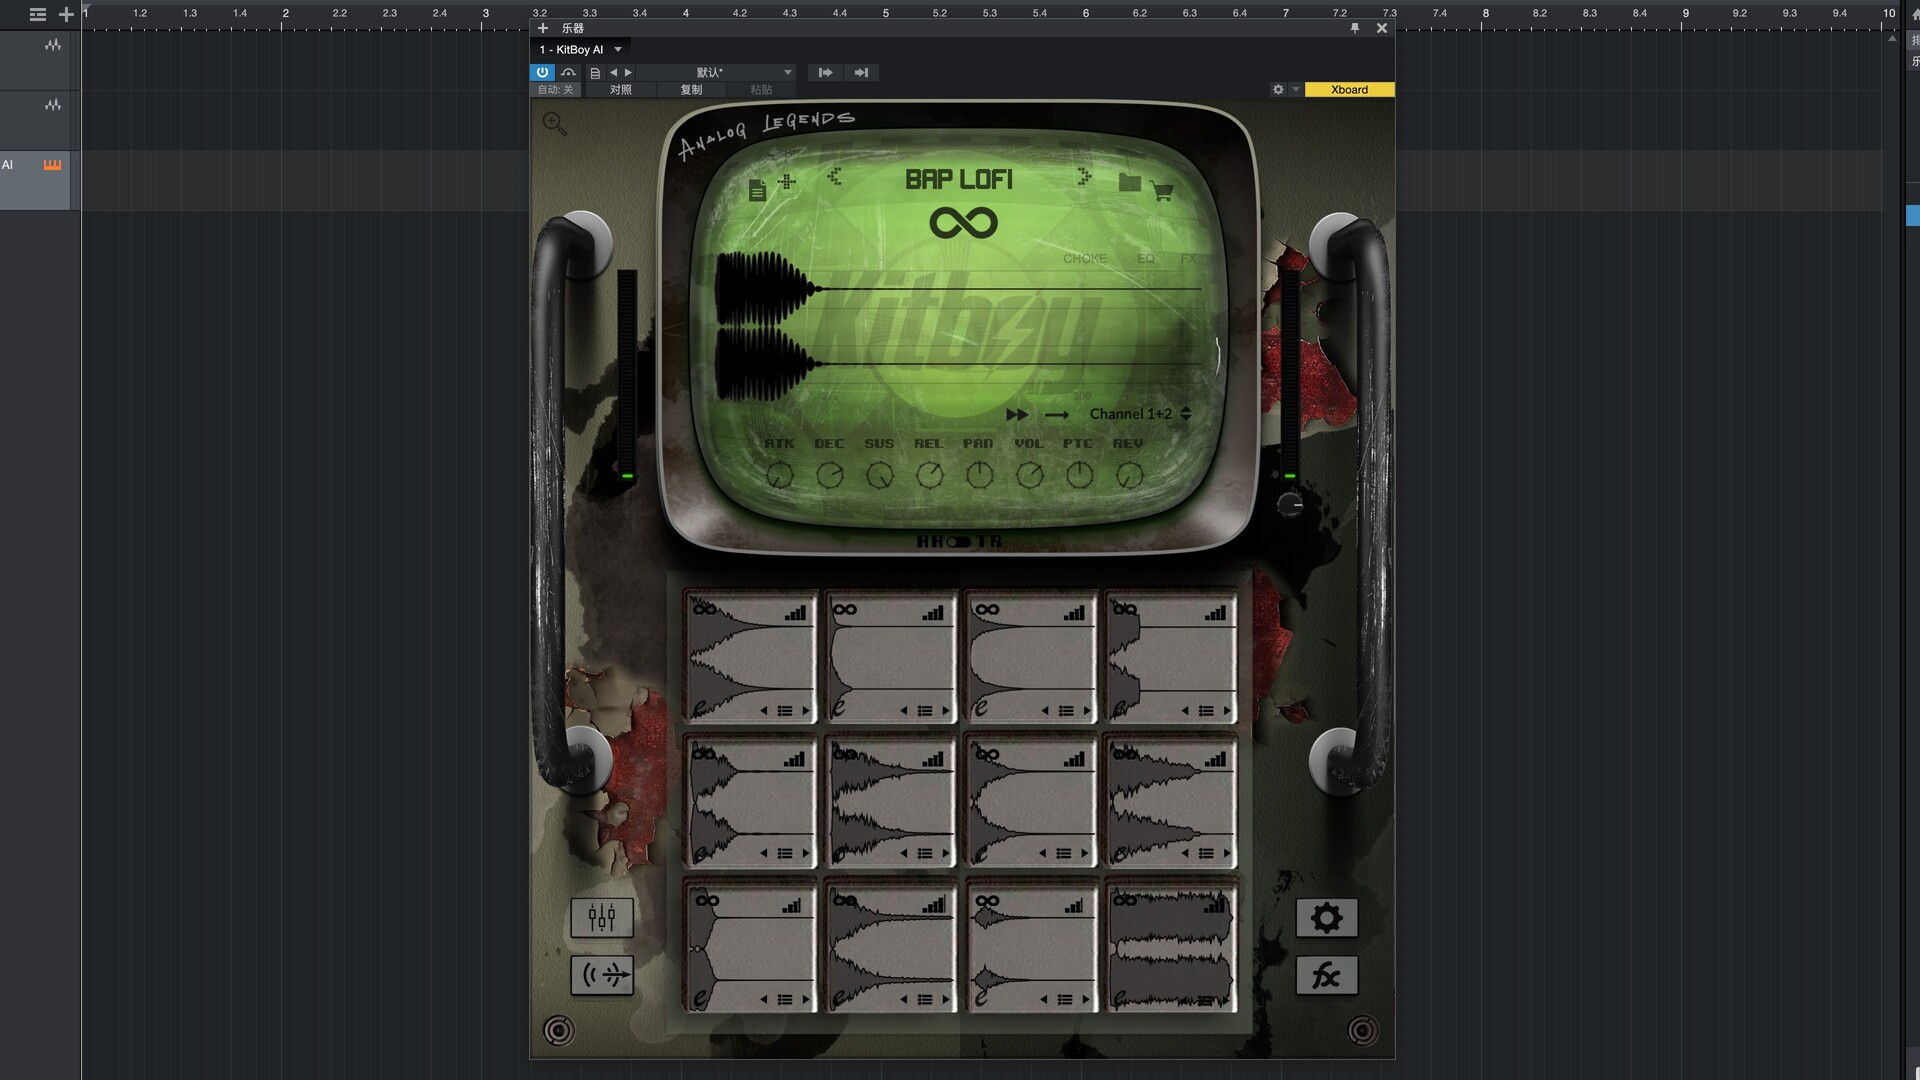The height and width of the screenshot is (1080, 1920).
Task: Open the audio input arrow button
Action: (x=602, y=974)
